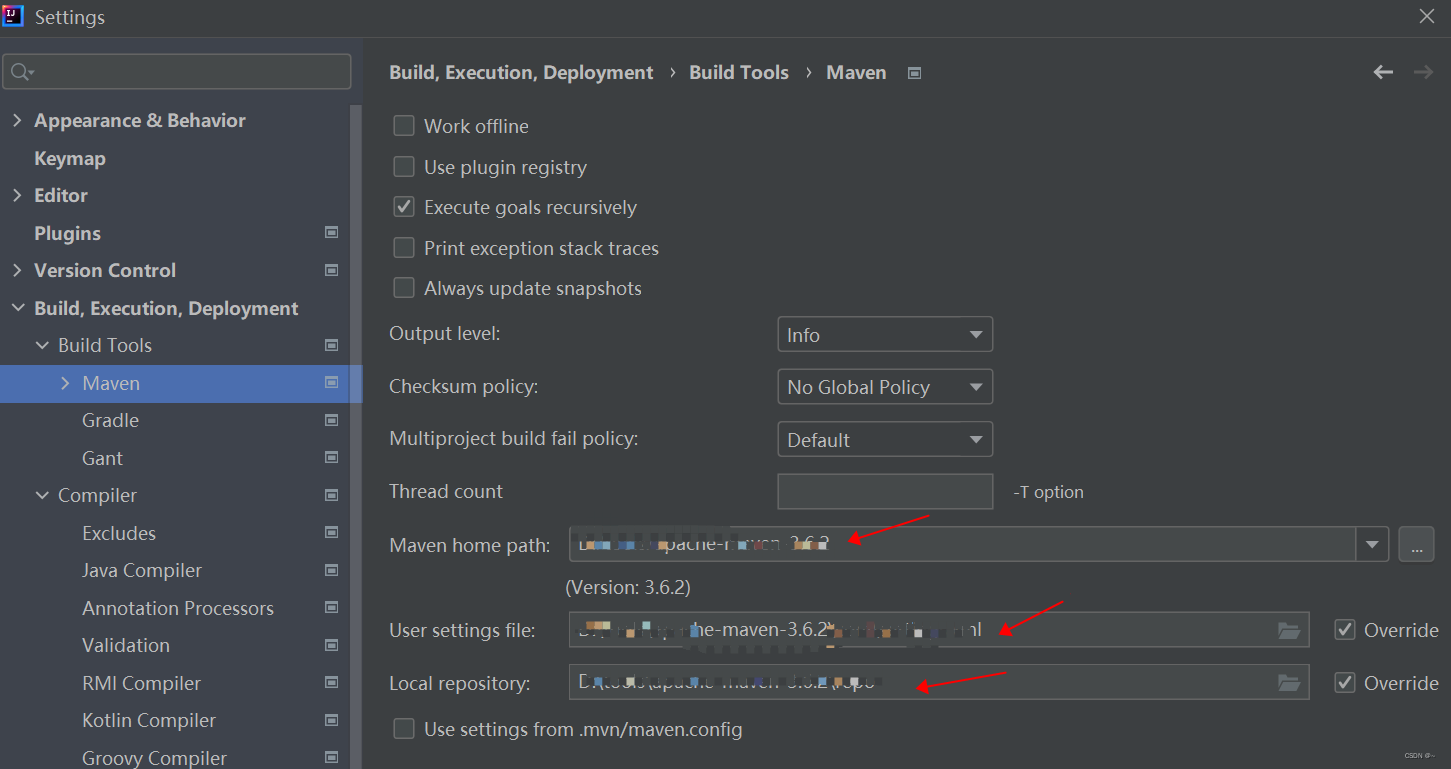
Task: Click project-level icon beside Gant
Action: (332, 458)
